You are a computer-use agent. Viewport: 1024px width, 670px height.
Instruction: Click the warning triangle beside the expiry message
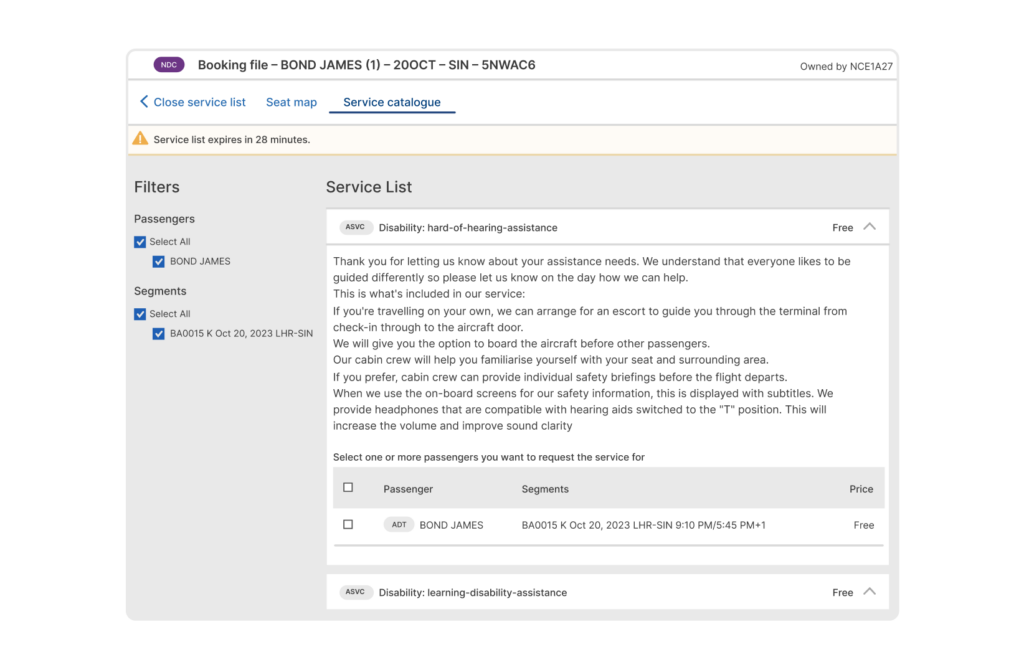(141, 139)
